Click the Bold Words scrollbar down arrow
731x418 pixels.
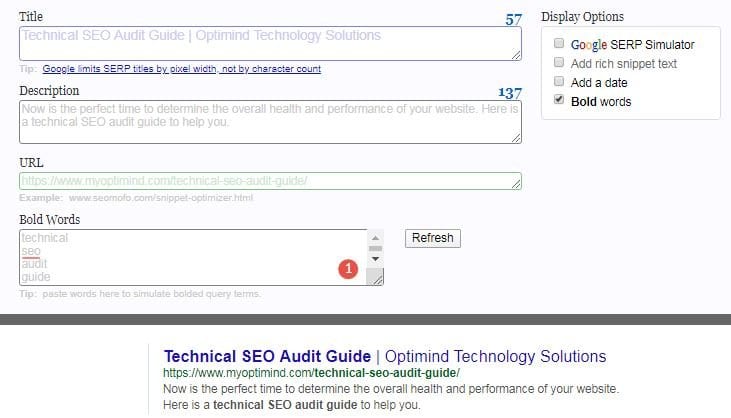(x=375, y=259)
